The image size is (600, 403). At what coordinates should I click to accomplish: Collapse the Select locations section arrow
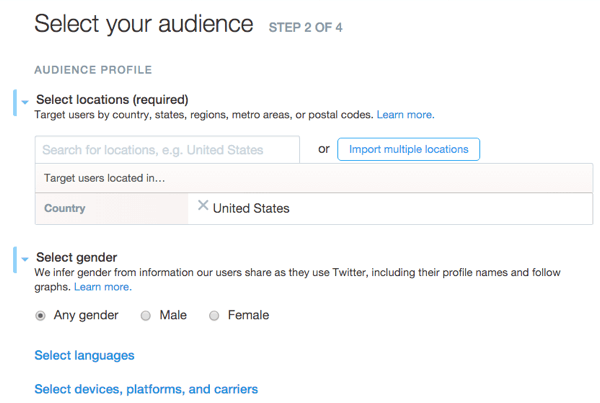tap(23, 99)
